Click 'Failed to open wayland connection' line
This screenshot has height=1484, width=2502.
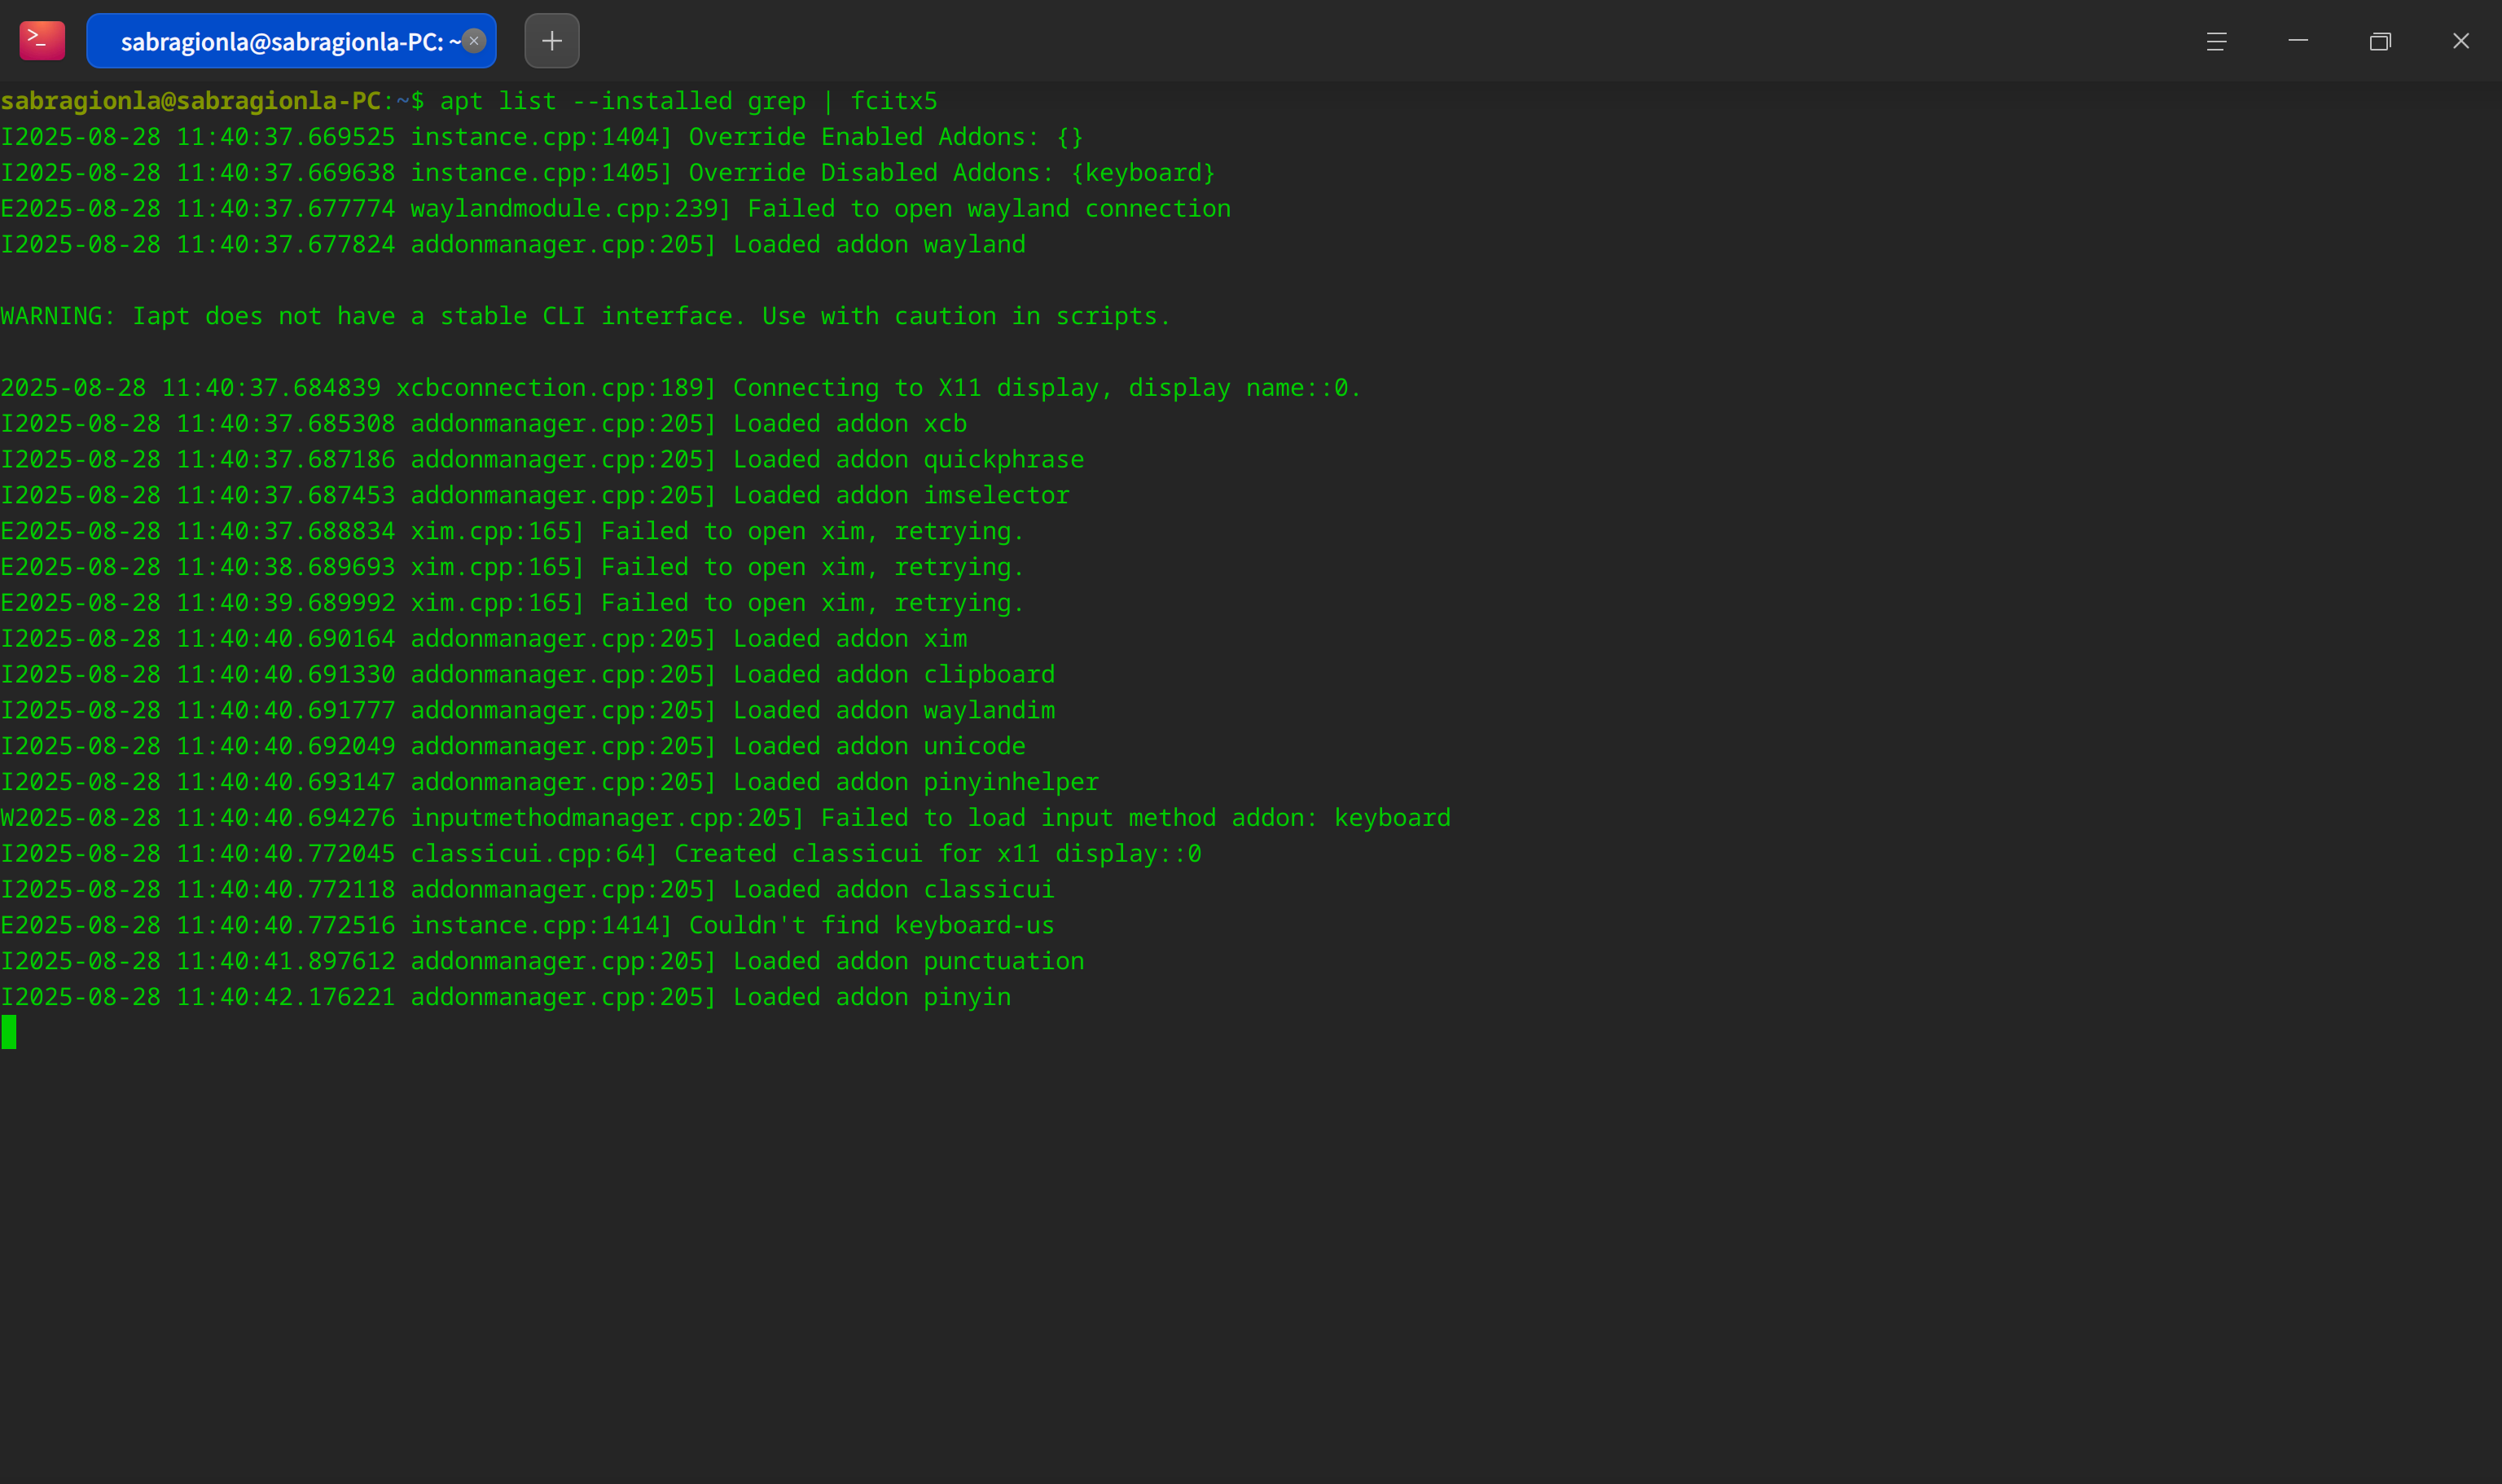pyautogui.click(x=616, y=209)
